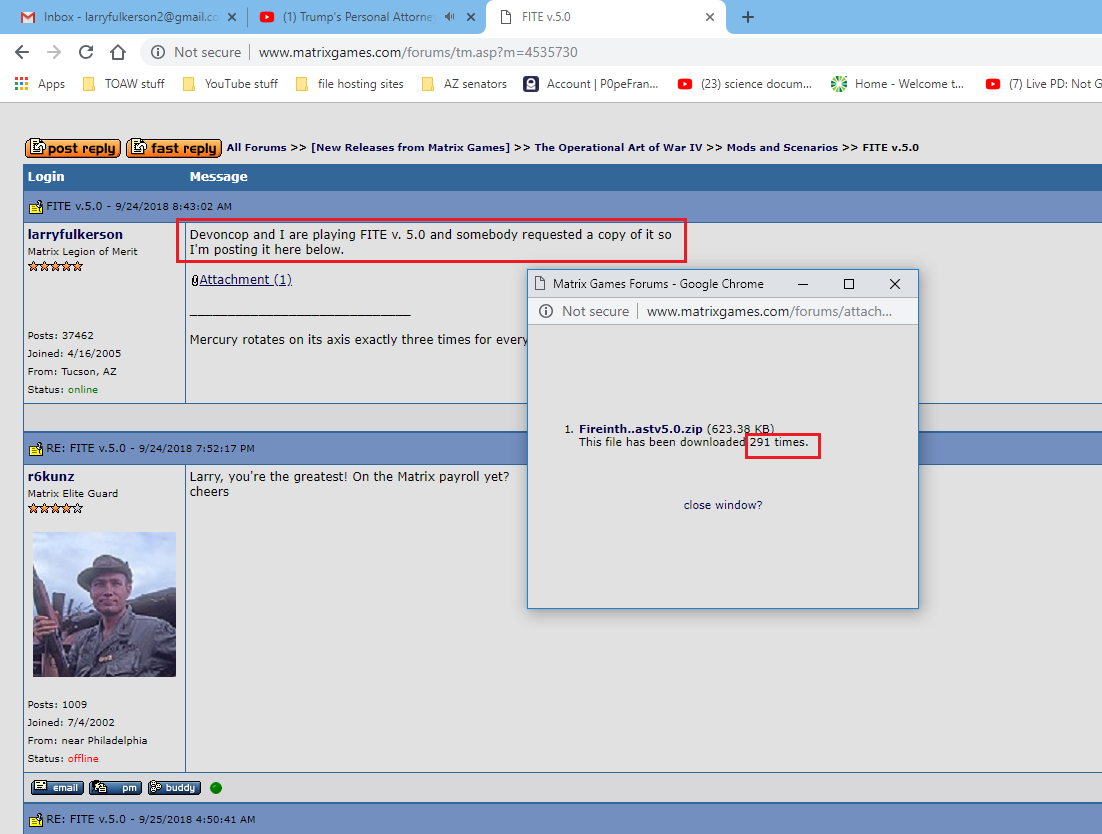
Task: Click the post reply button
Action: coord(73,148)
